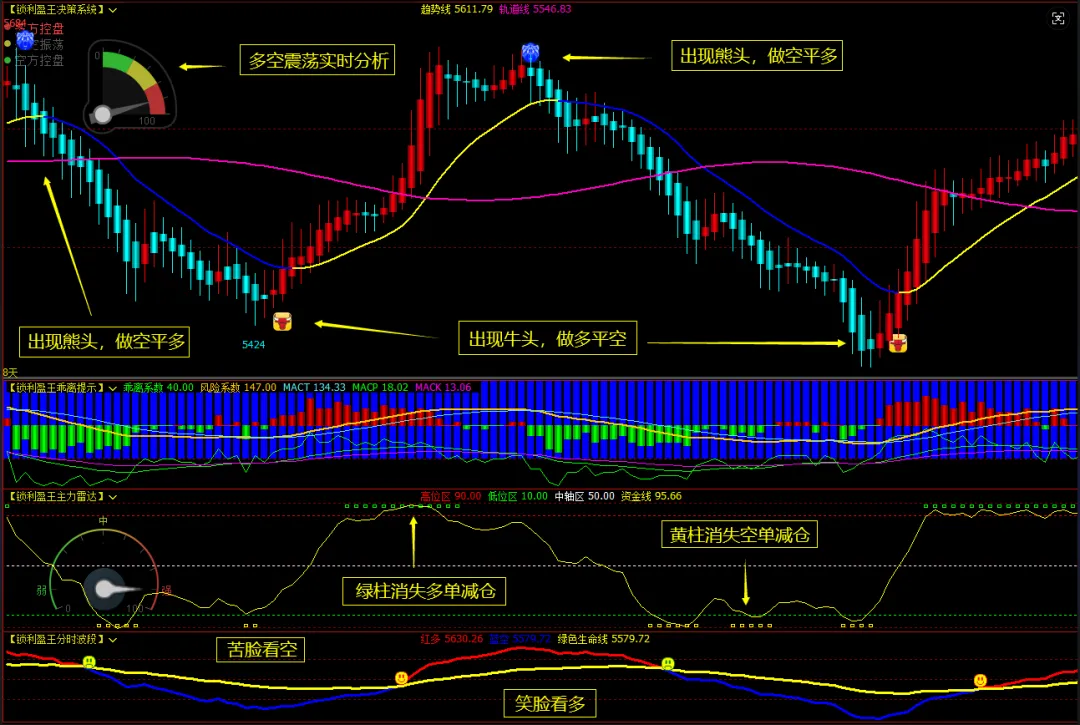1080x725 pixels.
Task: Click the 轨道线 5546.83 value
Action: (535, 9)
